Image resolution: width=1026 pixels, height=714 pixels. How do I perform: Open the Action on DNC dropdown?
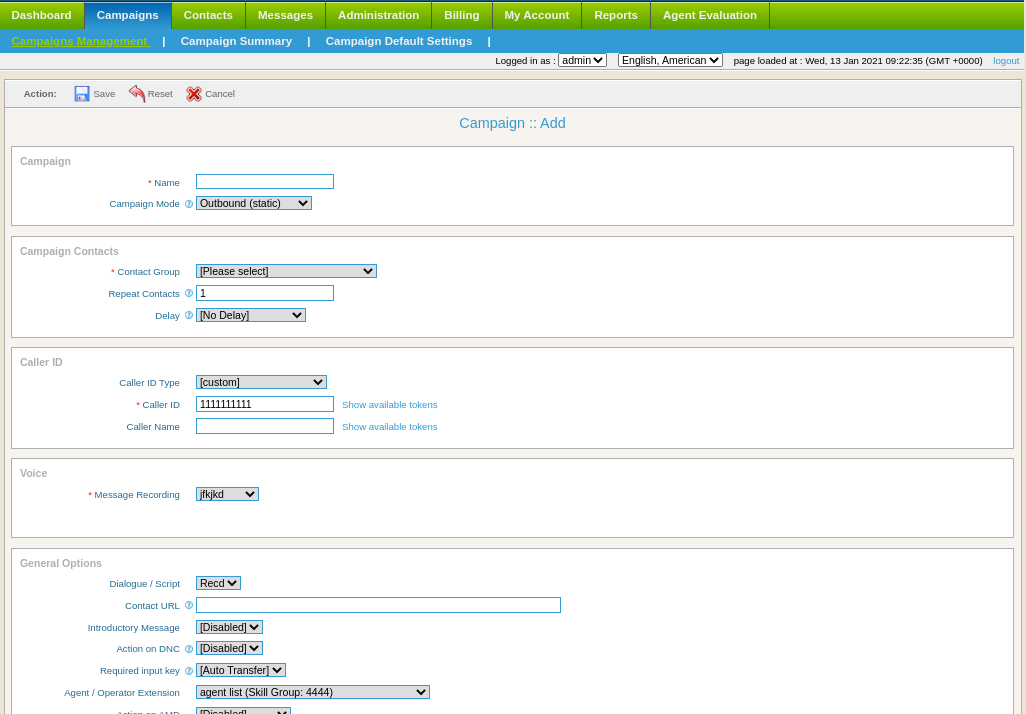pyautogui.click(x=229, y=648)
